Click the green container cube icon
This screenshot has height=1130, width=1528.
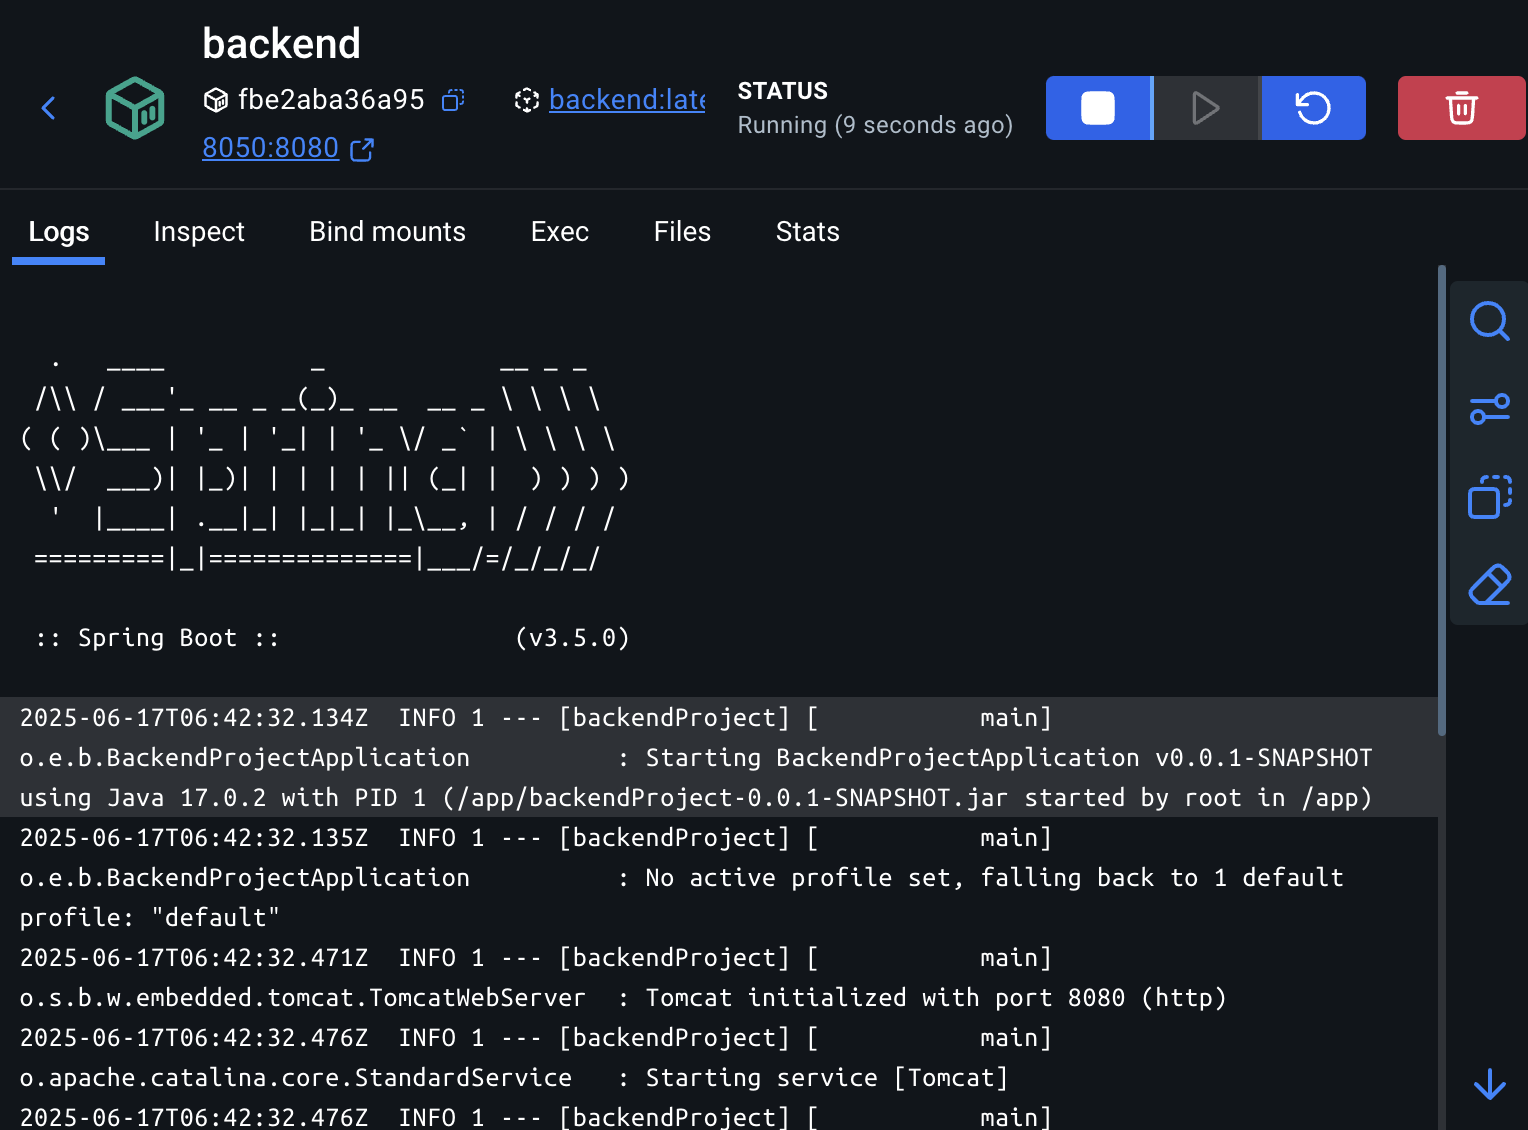click(135, 108)
